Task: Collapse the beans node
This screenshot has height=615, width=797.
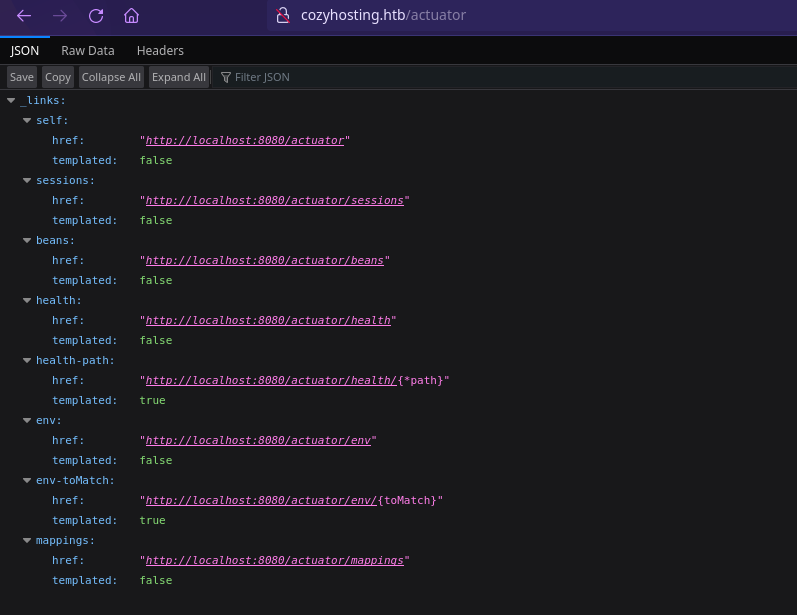Action: (x=28, y=241)
